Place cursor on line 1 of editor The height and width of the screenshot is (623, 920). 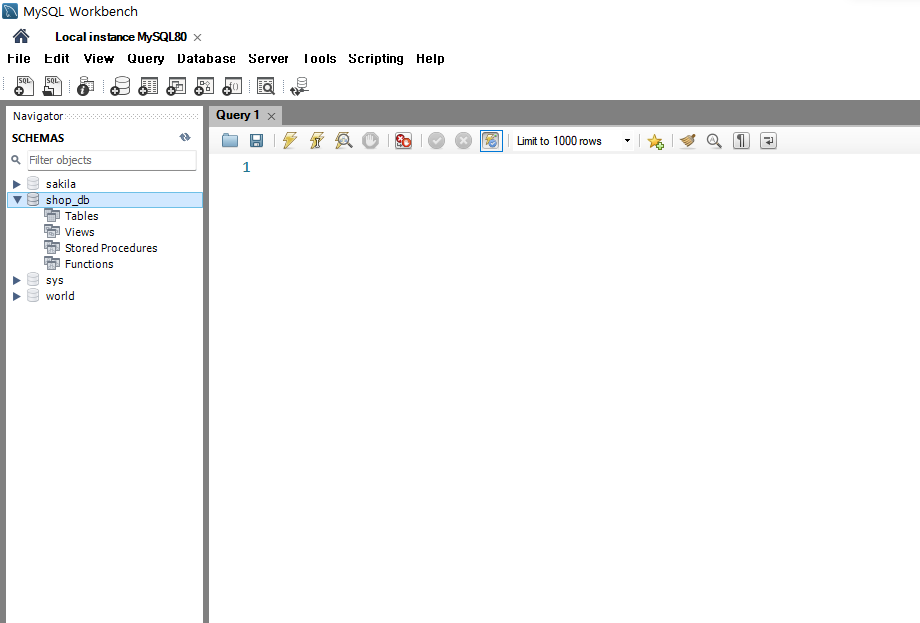point(563,168)
